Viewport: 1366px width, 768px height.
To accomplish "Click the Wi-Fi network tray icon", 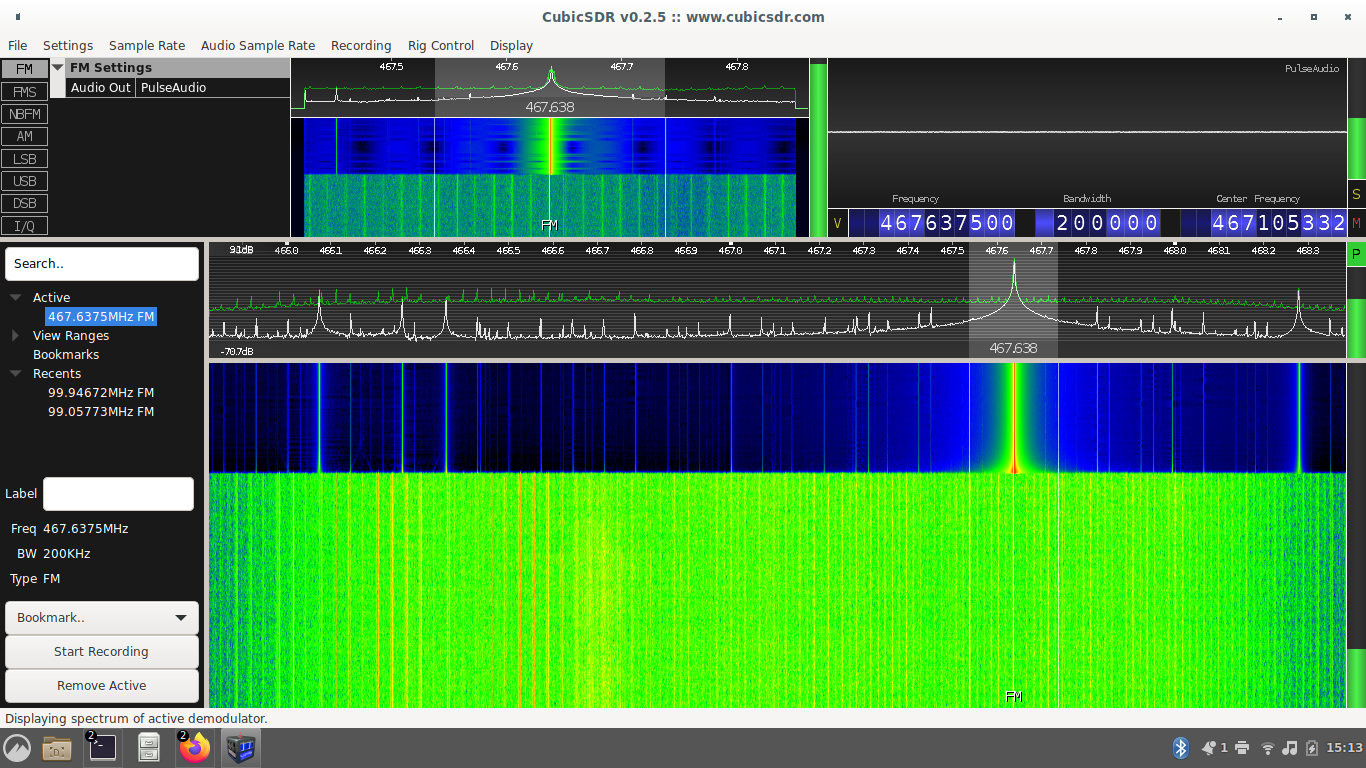I will pos(1268,747).
